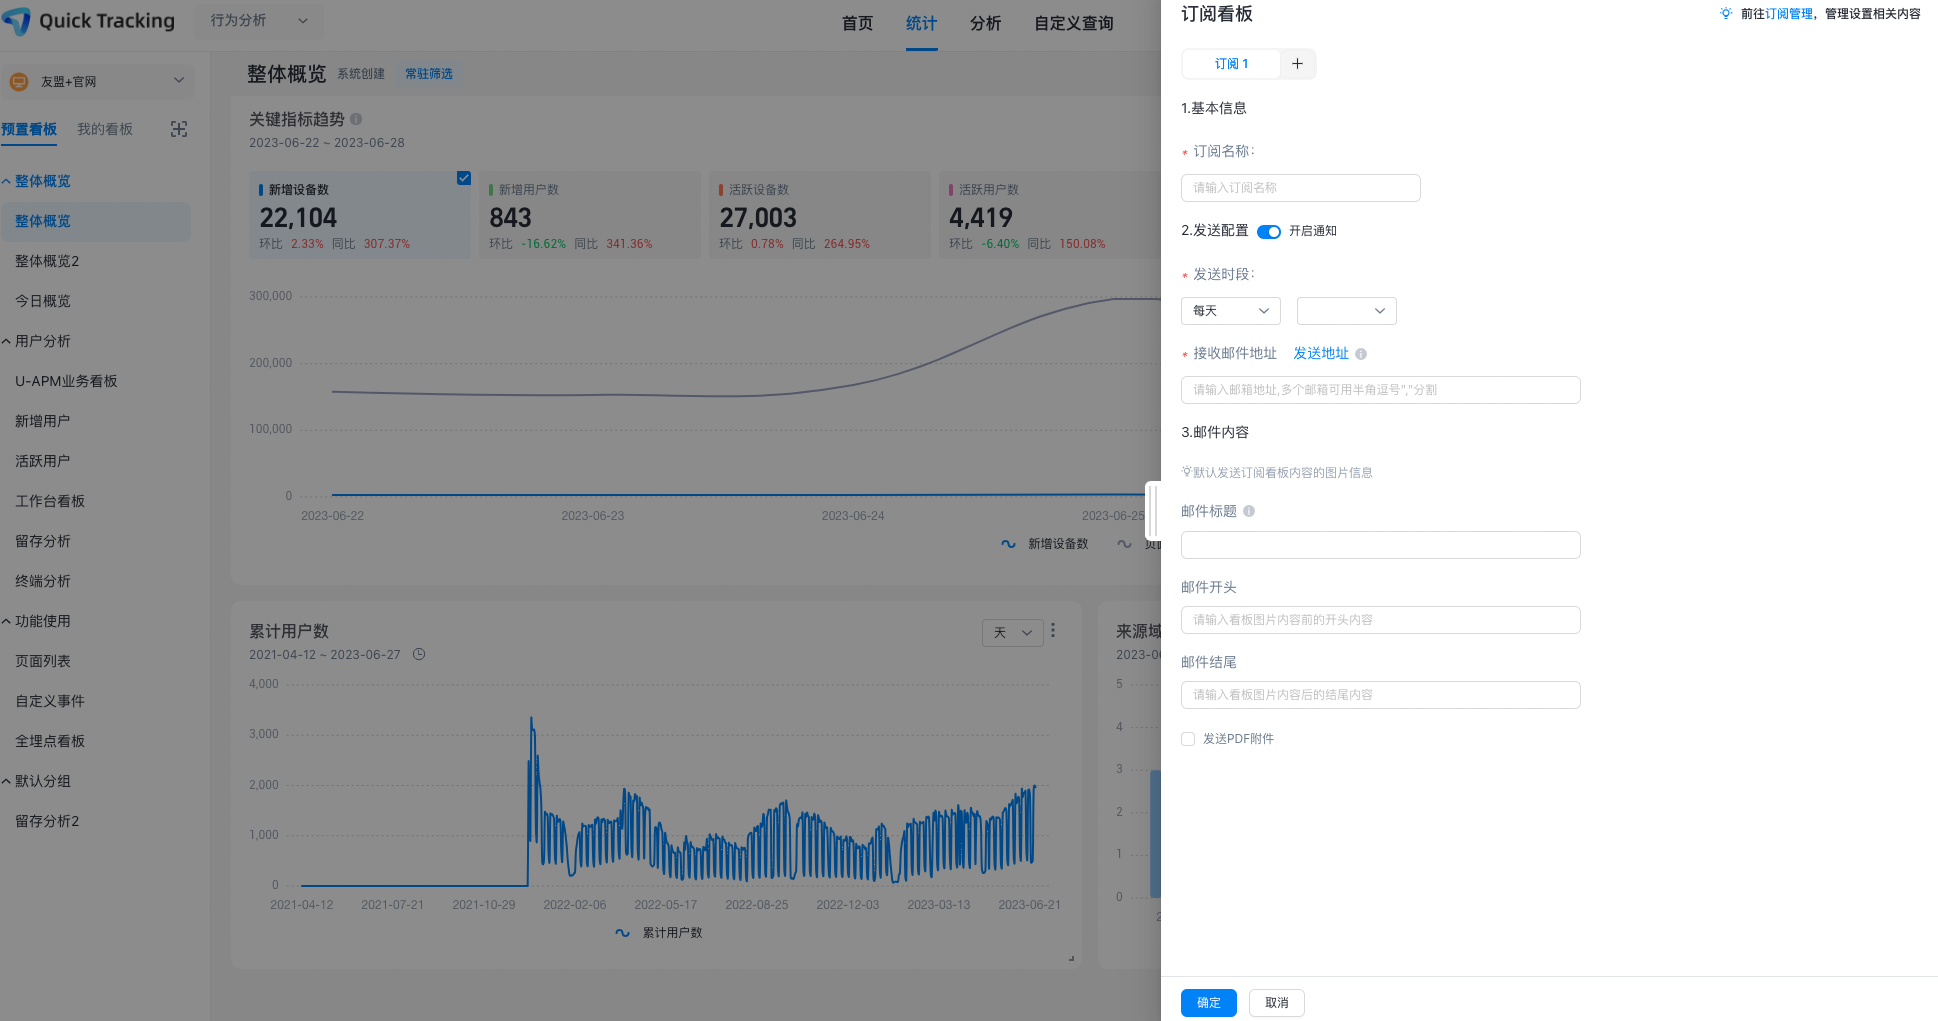This screenshot has width=1938, height=1021.
Task: Check the 发送PDF附件 checkbox
Action: [1188, 739]
